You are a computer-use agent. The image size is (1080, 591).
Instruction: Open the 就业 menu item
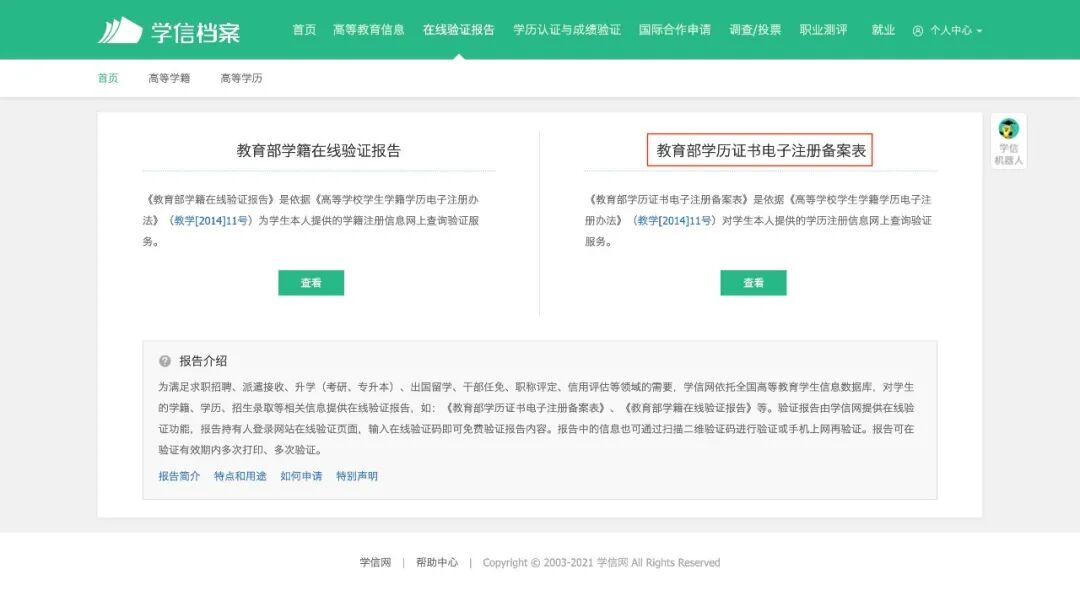[x=883, y=30]
